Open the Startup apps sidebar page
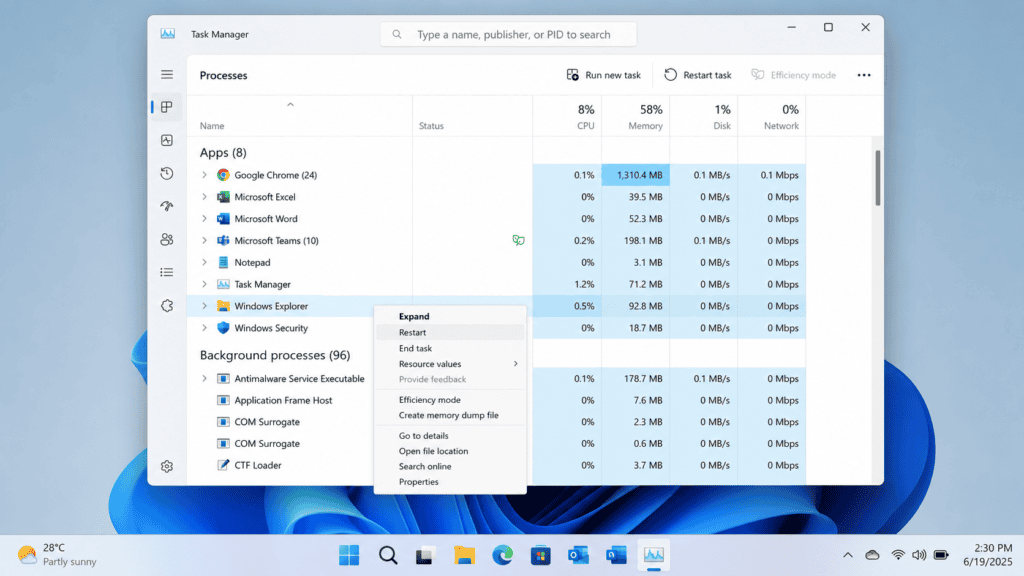Image resolution: width=1024 pixels, height=576 pixels. (167, 206)
